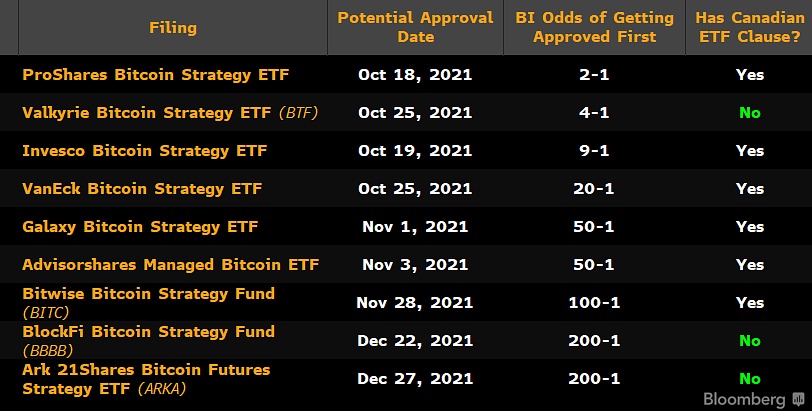Select the Invesco Bitcoin Strategy ETF row name
This screenshot has width=812, height=411.
point(144,151)
